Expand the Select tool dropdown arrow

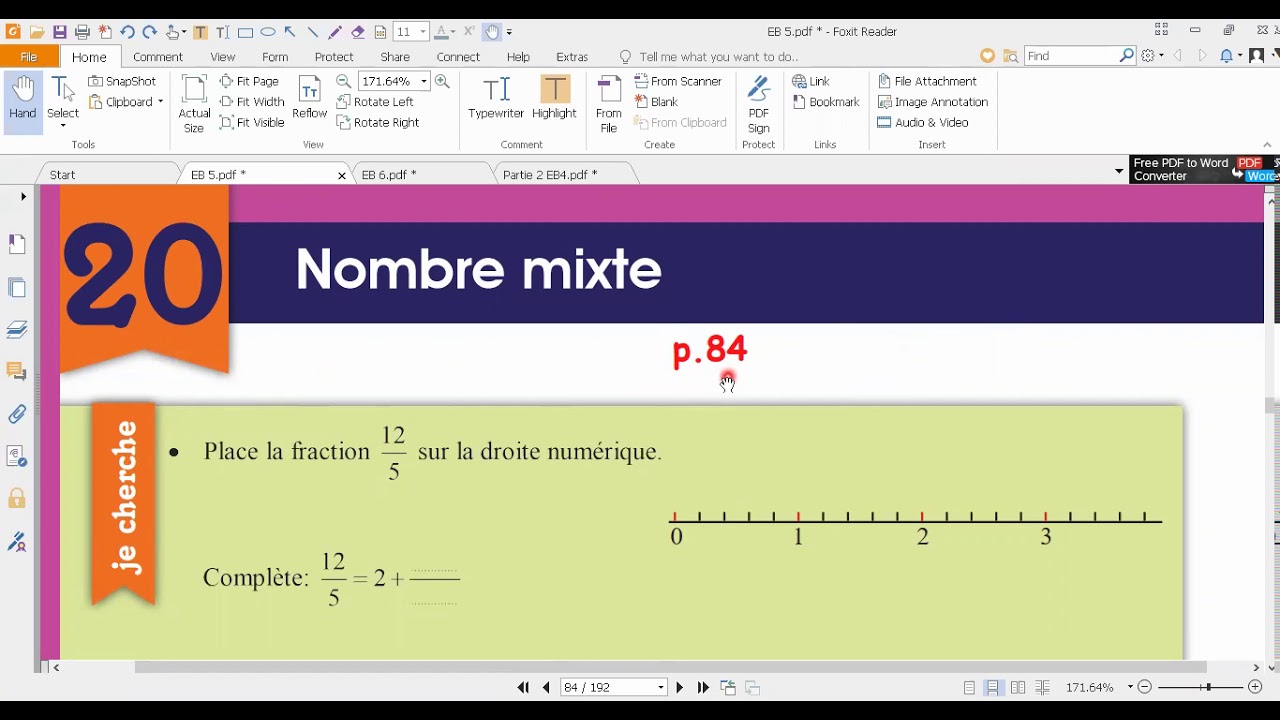pos(63,126)
